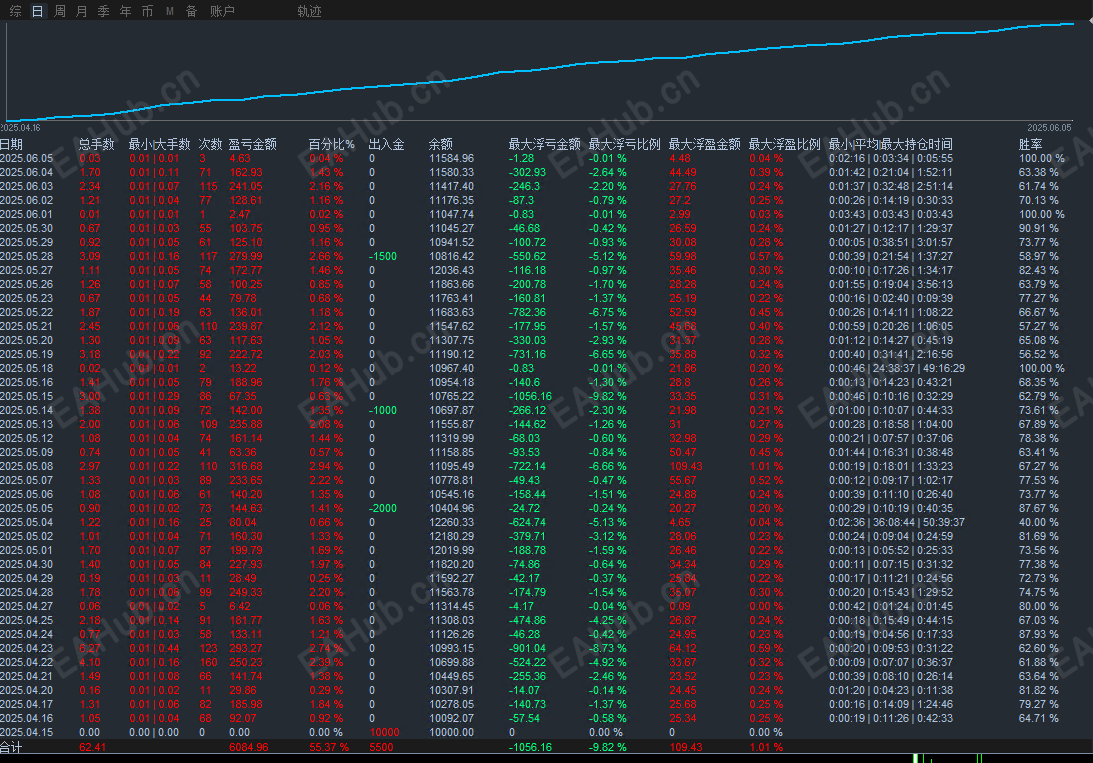Click profit amount 293.27
The height and width of the screenshot is (763, 1093).
click(x=246, y=648)
